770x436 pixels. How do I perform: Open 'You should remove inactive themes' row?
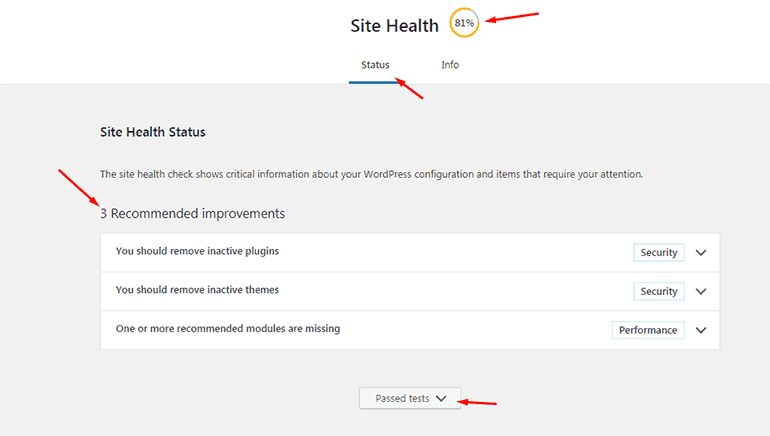[410, 291]
